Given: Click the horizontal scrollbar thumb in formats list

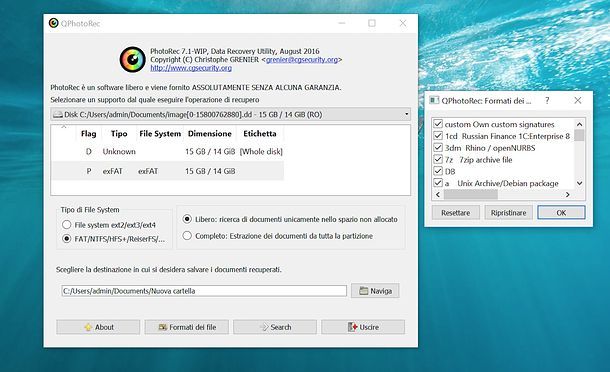Looking at the screenshot, I should coord(471,194).
